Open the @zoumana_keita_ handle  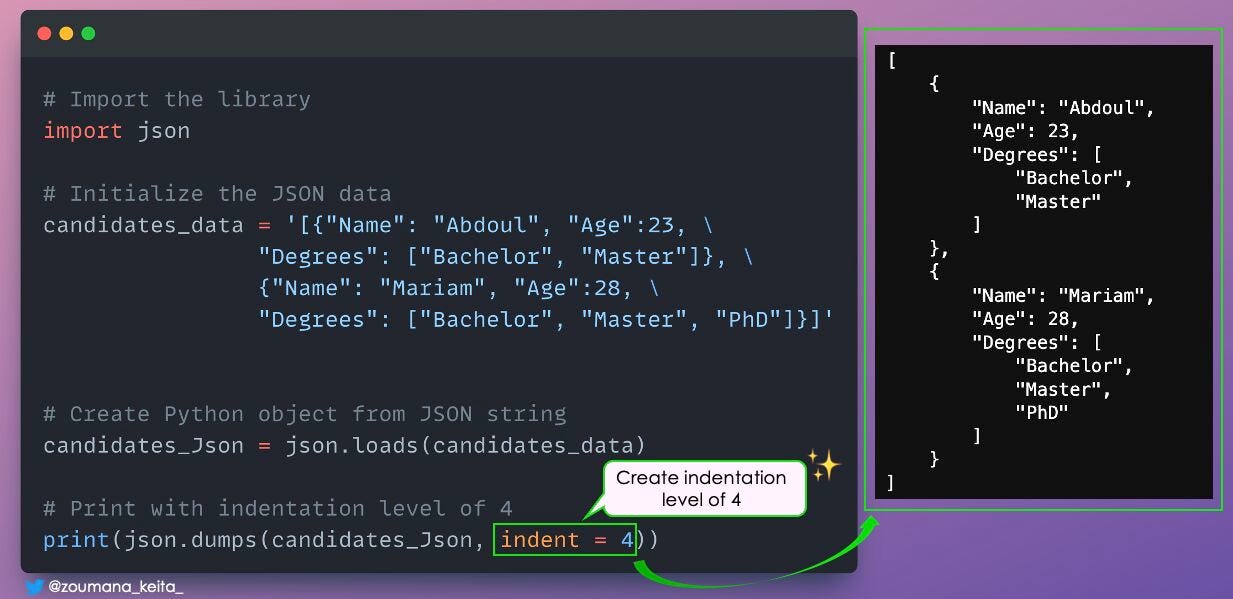coord(116,588)
